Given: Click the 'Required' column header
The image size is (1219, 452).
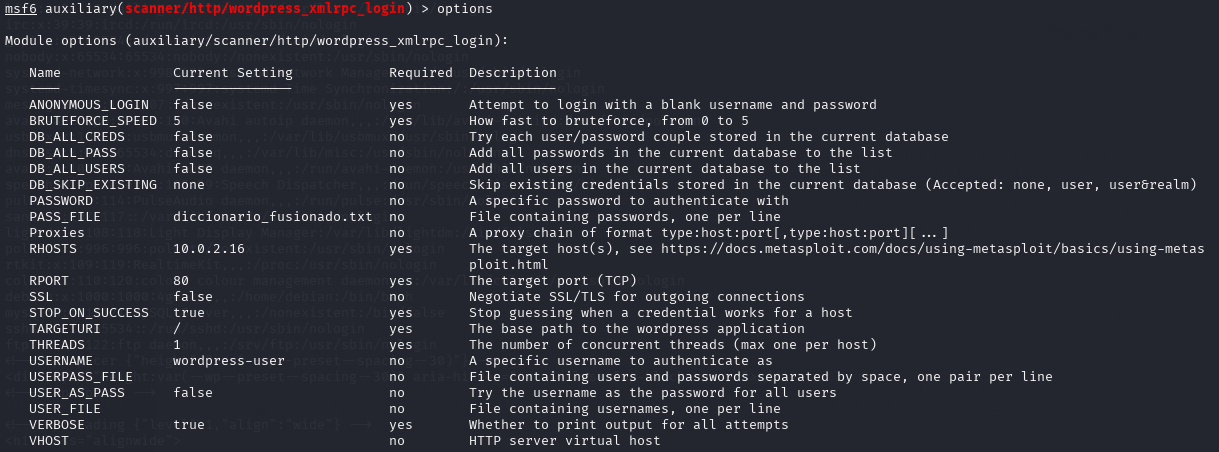Looking at the screenshot, I should click(x=421, y=73).
